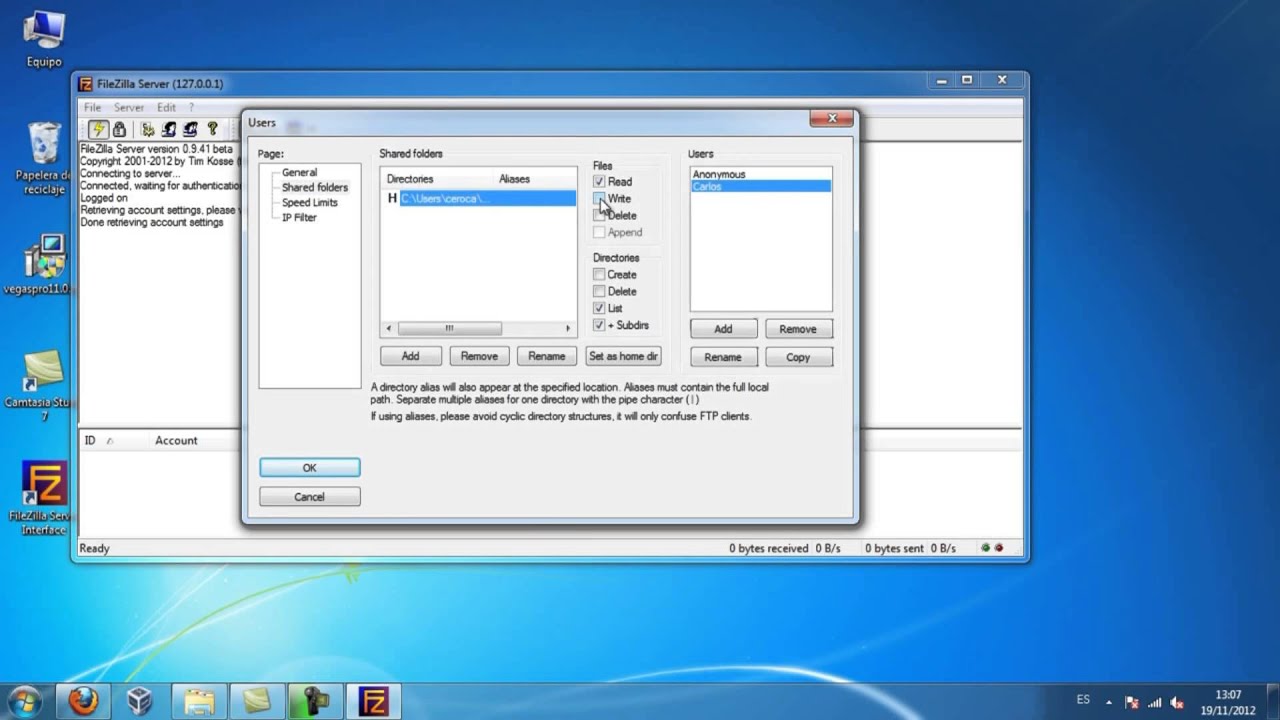This screenshot has height=720, width=1280.
Task: Click Set as home dir button
Action: pyautogui.click(x=623, y=356)
